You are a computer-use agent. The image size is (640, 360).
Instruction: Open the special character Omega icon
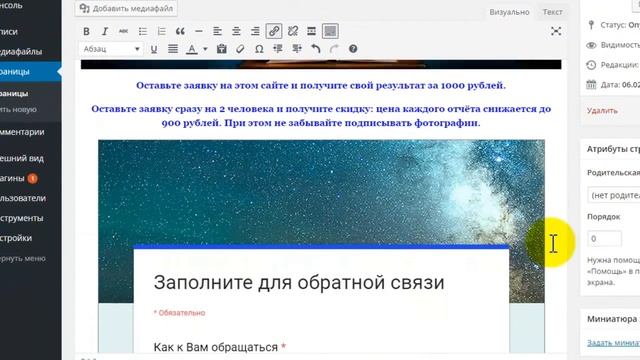tap(259, 49)
